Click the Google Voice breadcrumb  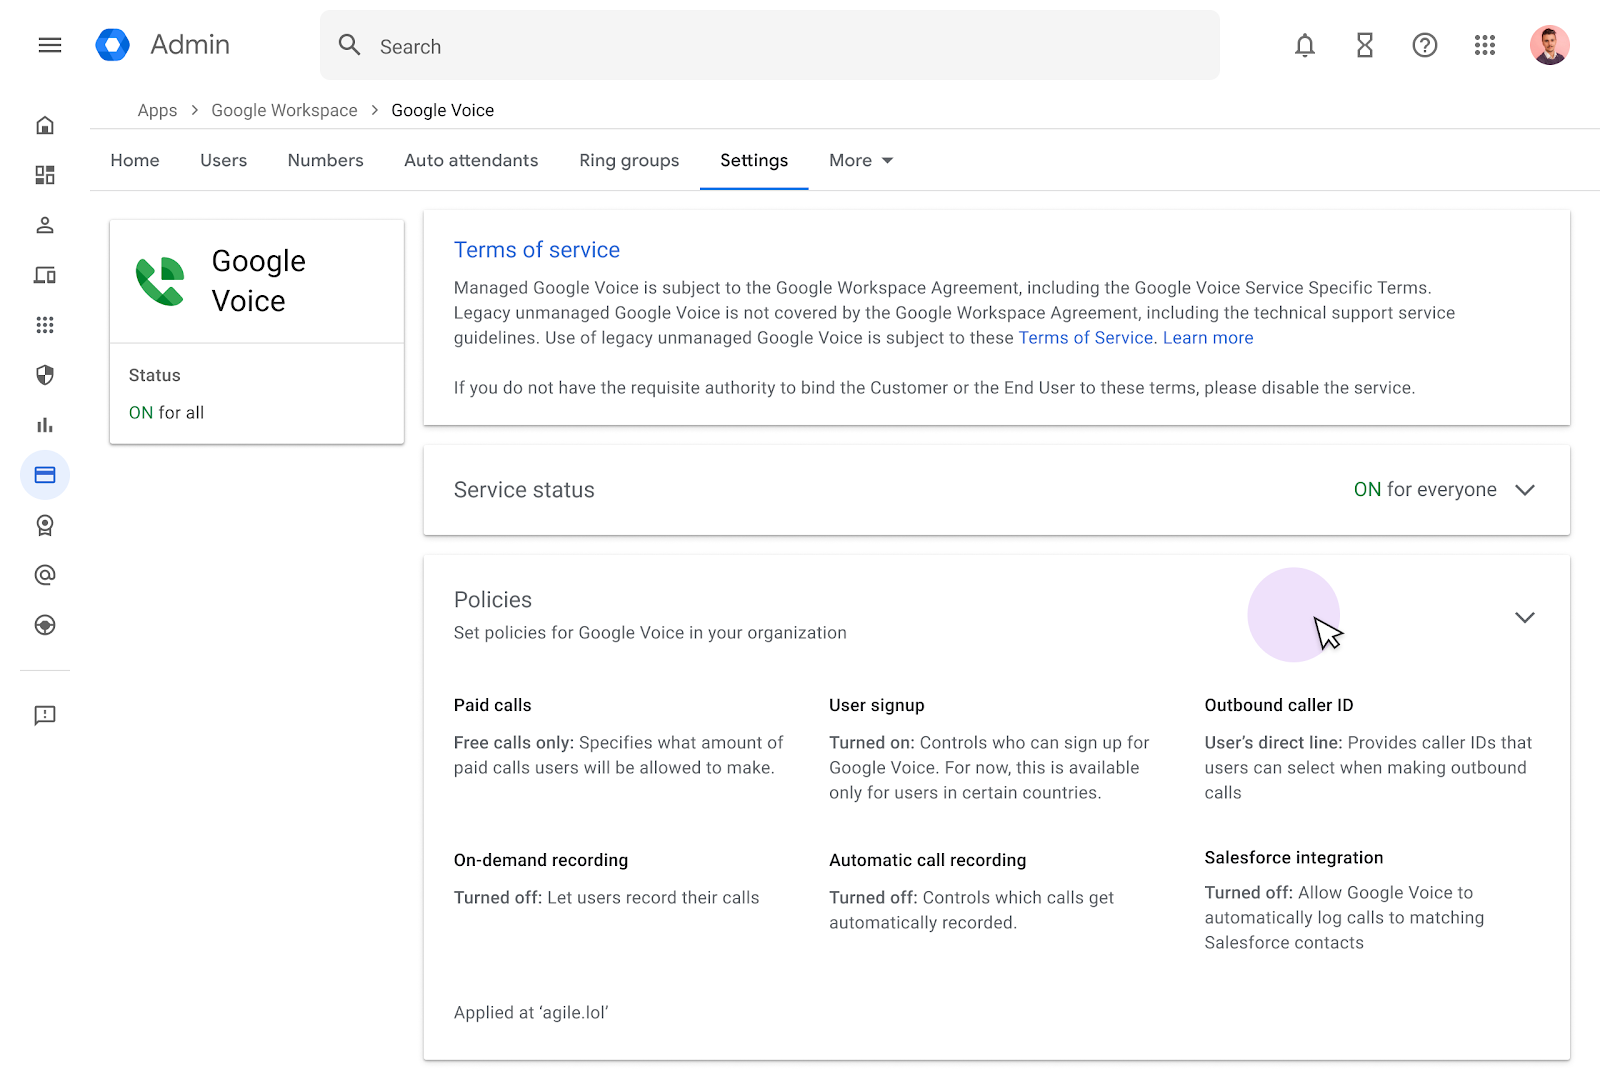coord(442,110)
